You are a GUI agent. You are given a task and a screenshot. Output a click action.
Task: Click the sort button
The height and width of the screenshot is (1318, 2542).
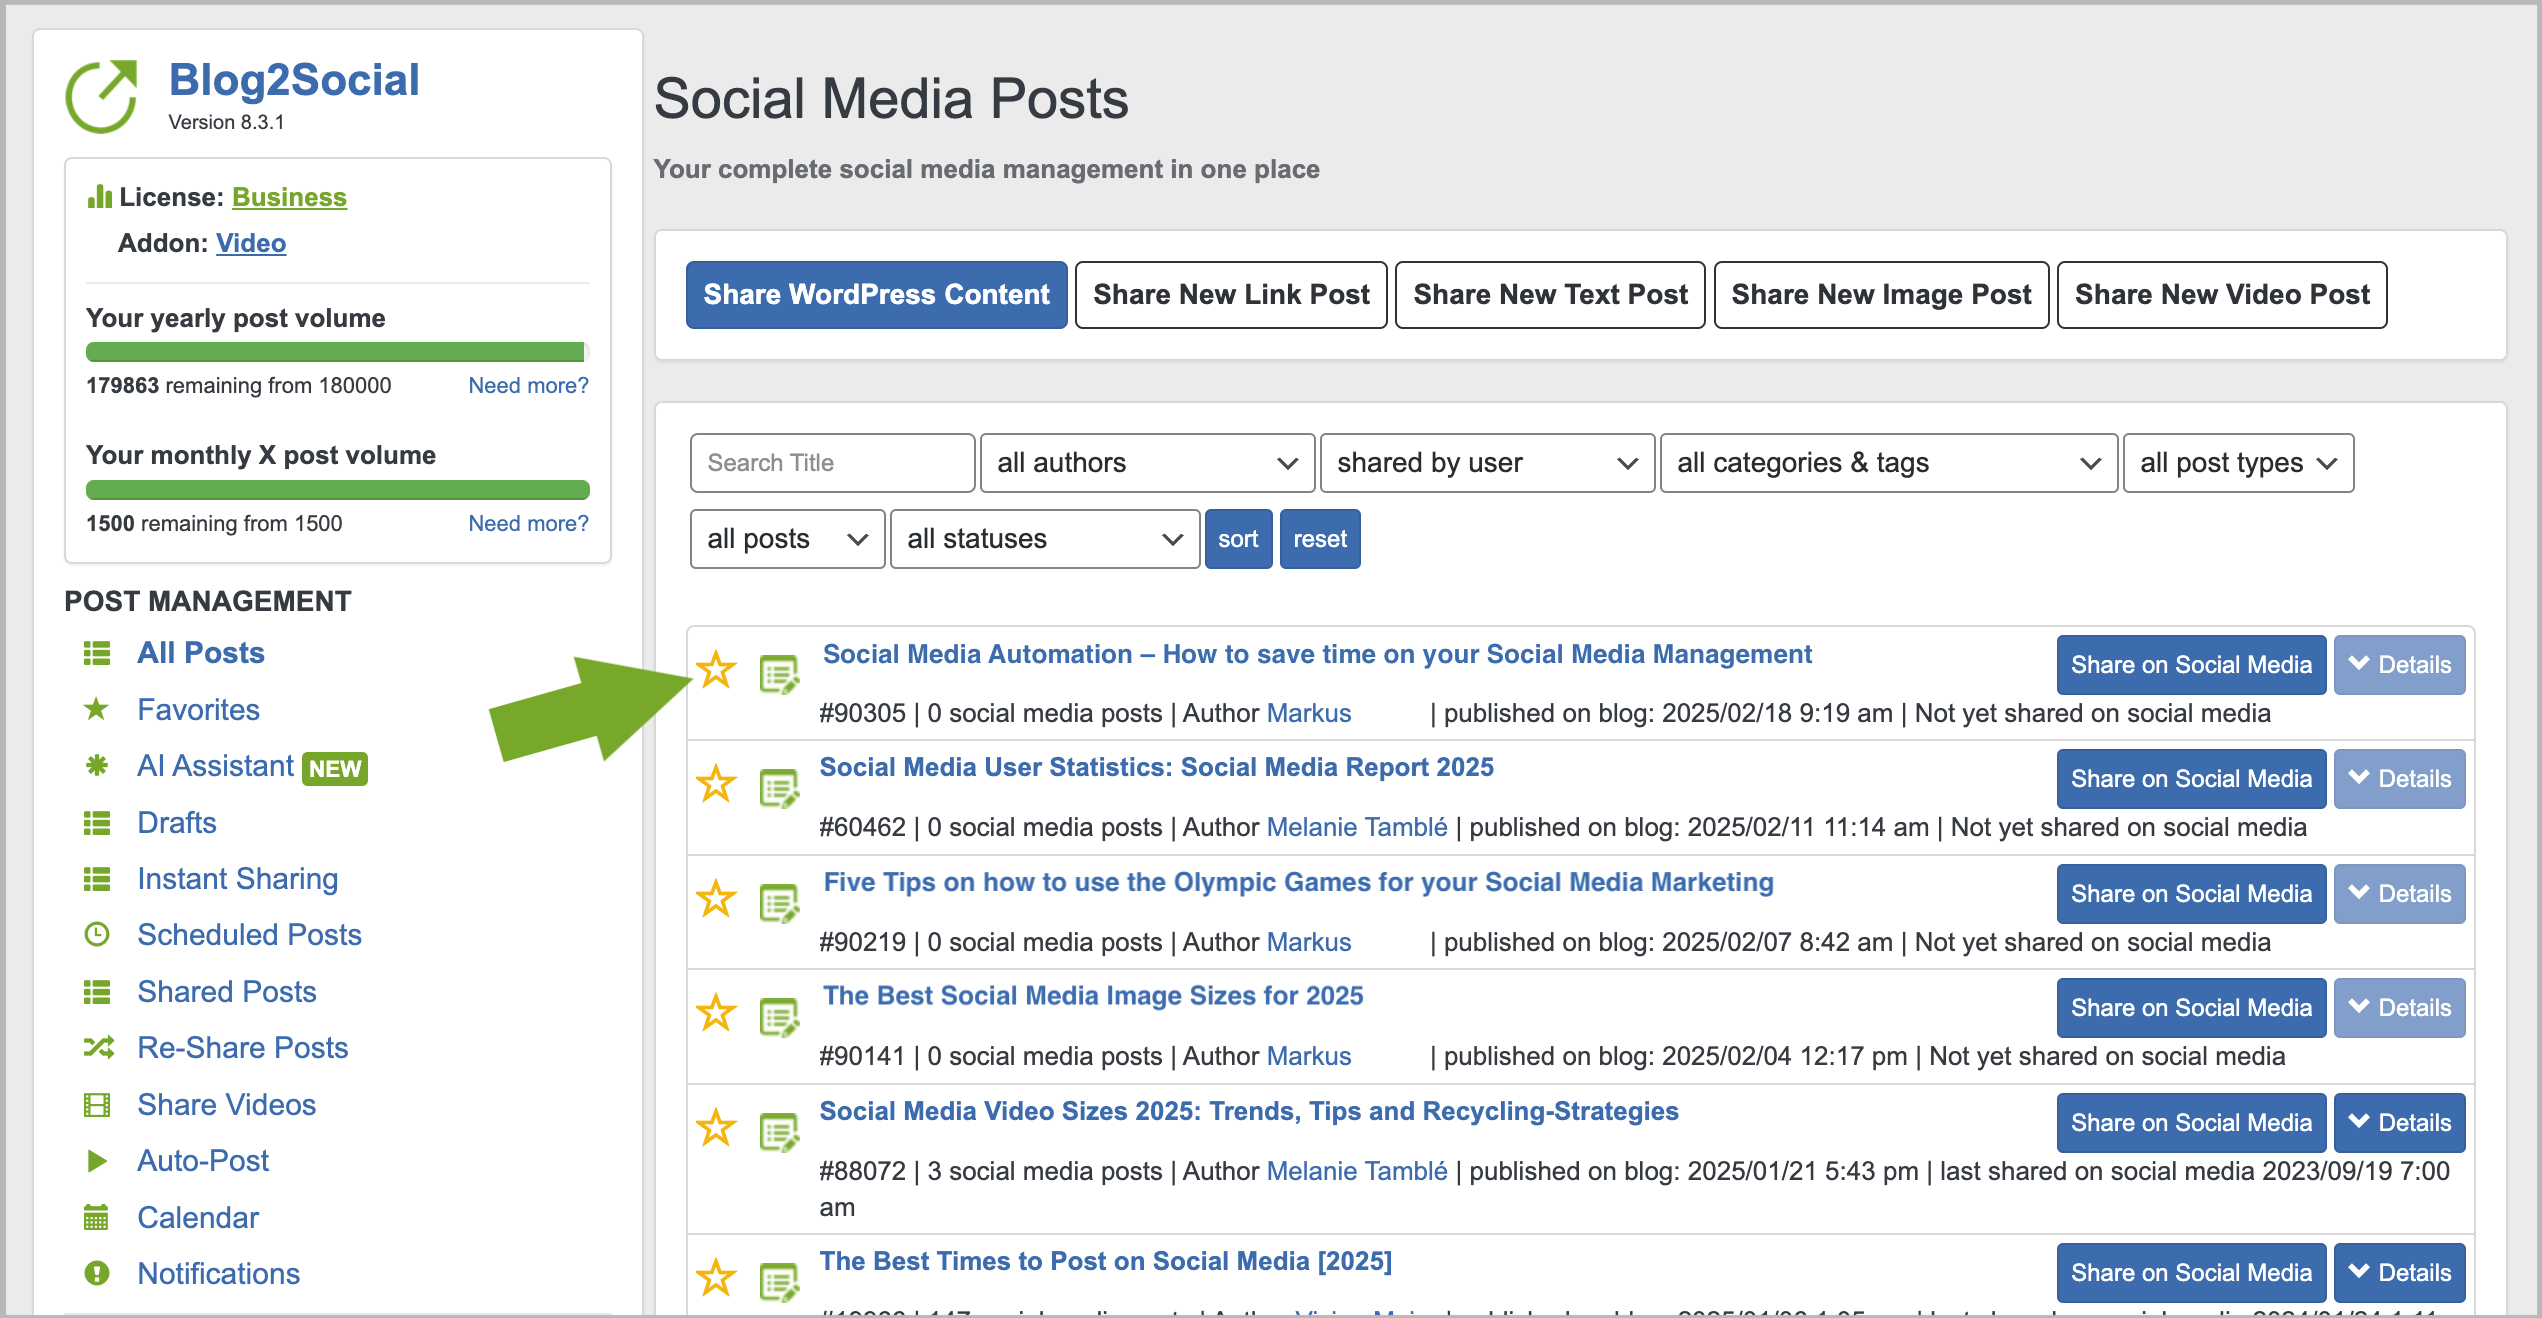(1238, 539)
